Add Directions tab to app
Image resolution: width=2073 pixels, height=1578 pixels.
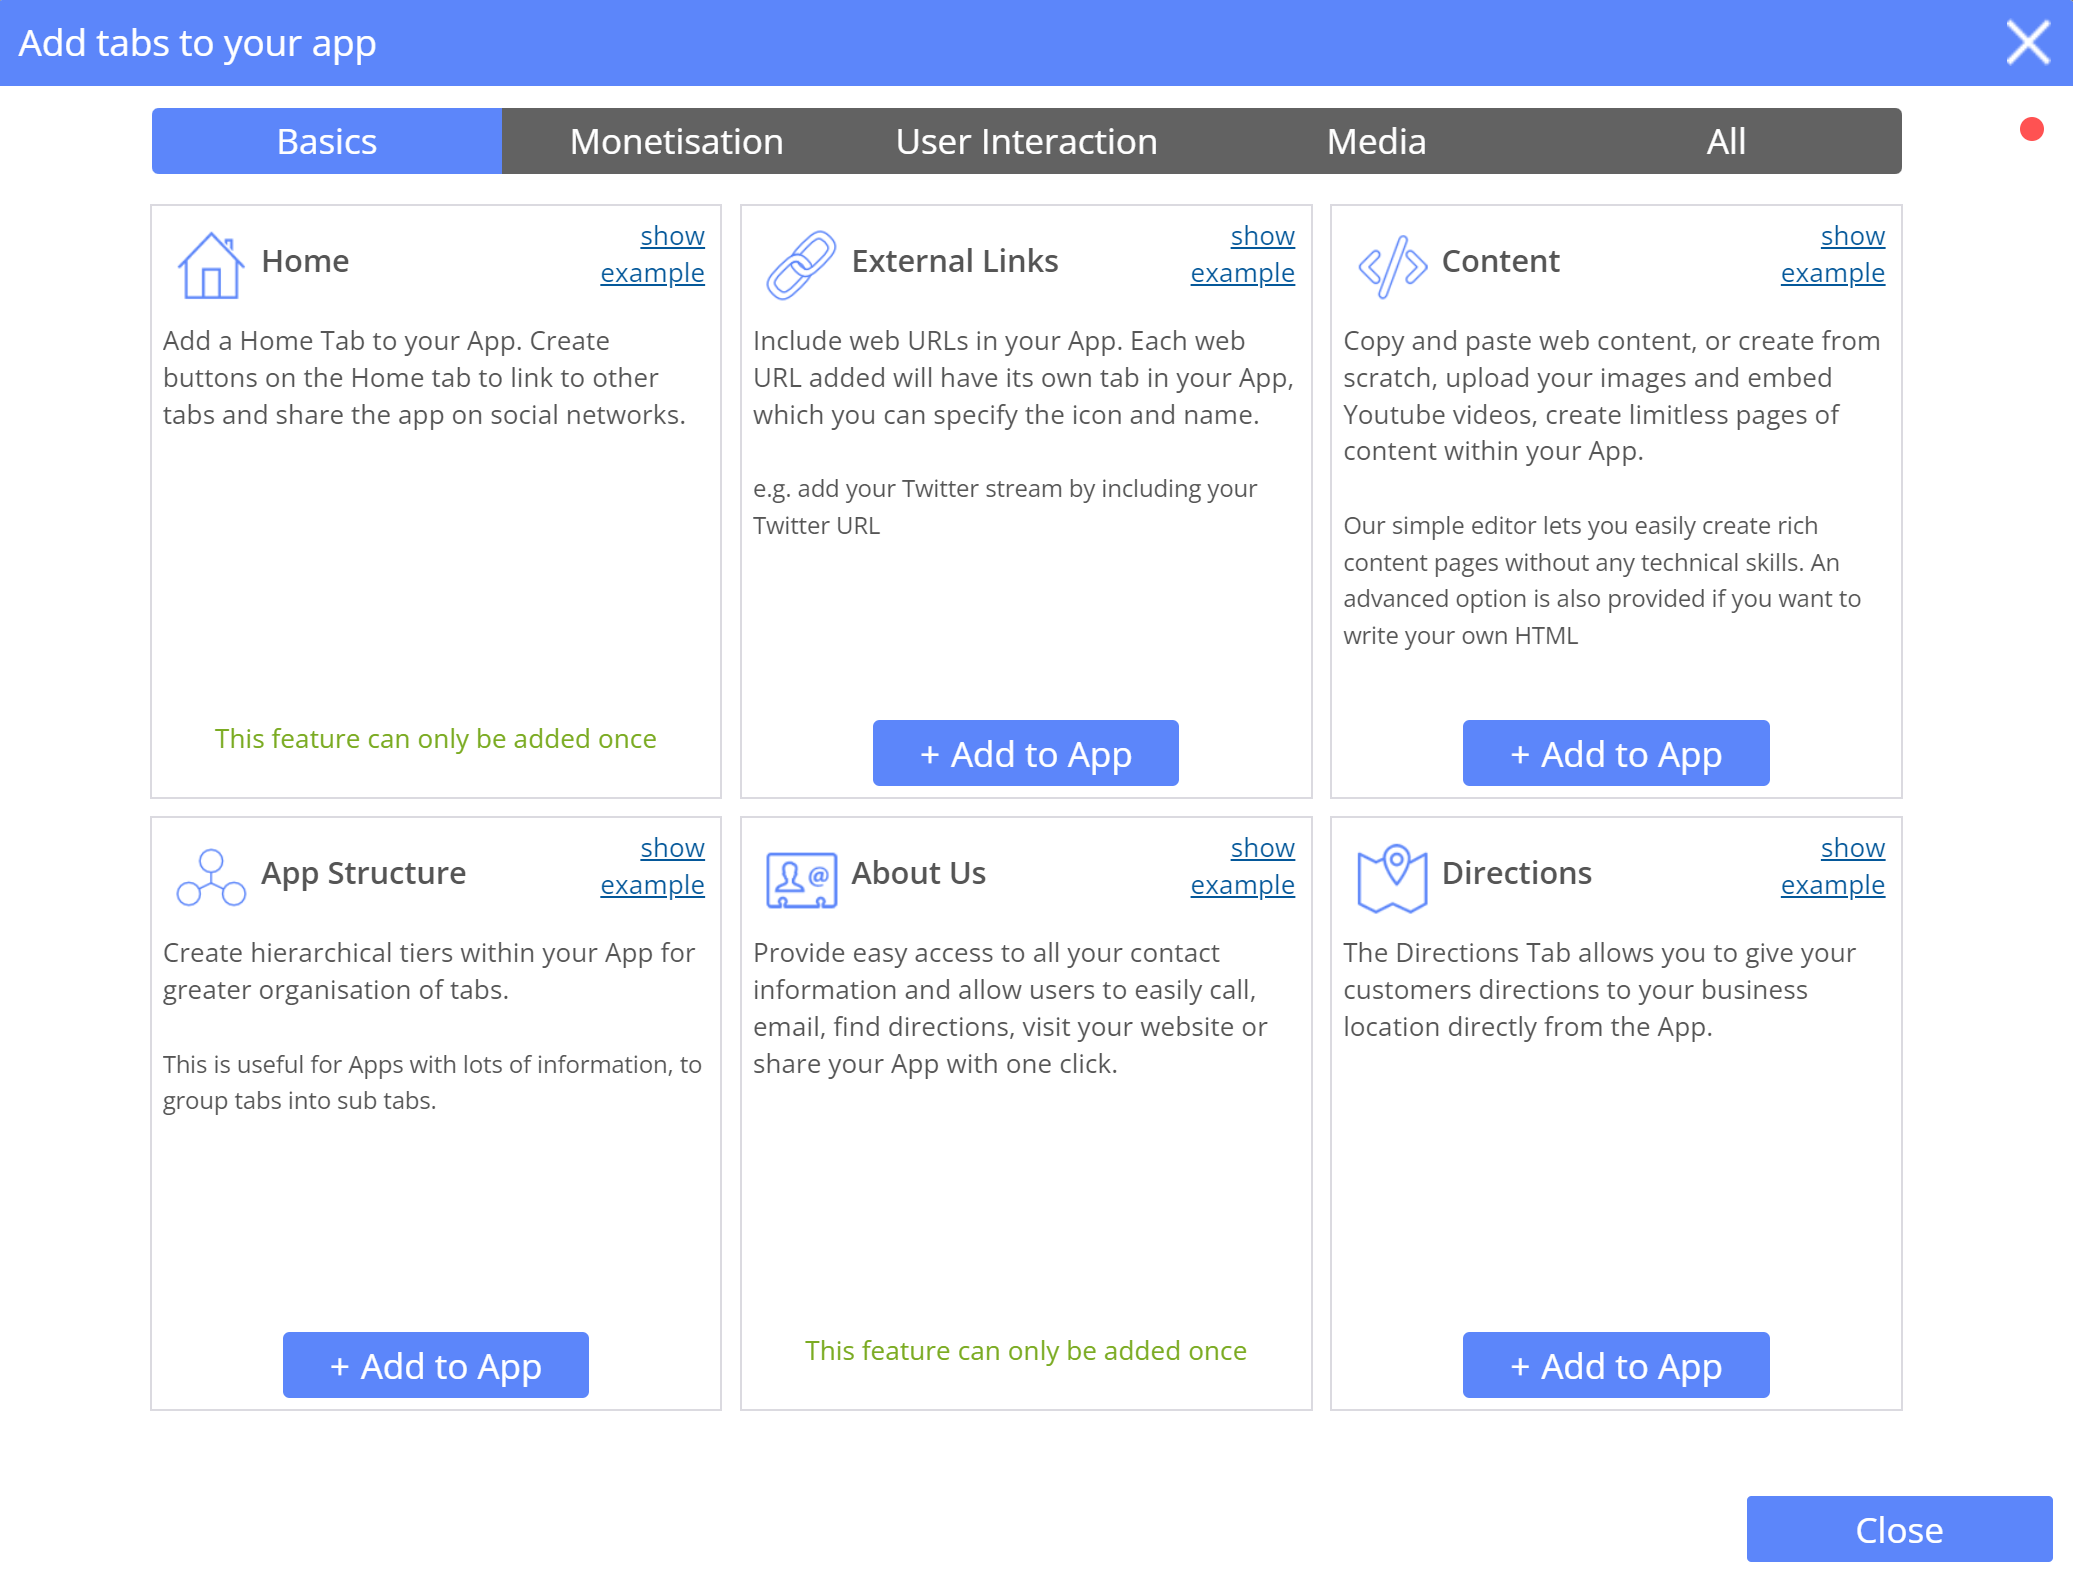click(1615, 1365)
